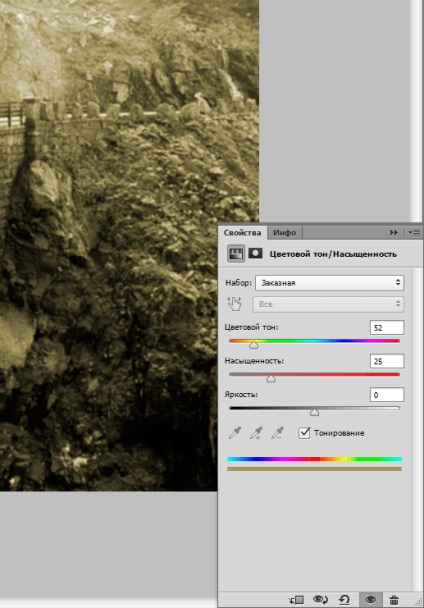Screen dimensions: 424x608
Task: Select the subtract-from-sample eyedropper
Action: click(278, 433)
